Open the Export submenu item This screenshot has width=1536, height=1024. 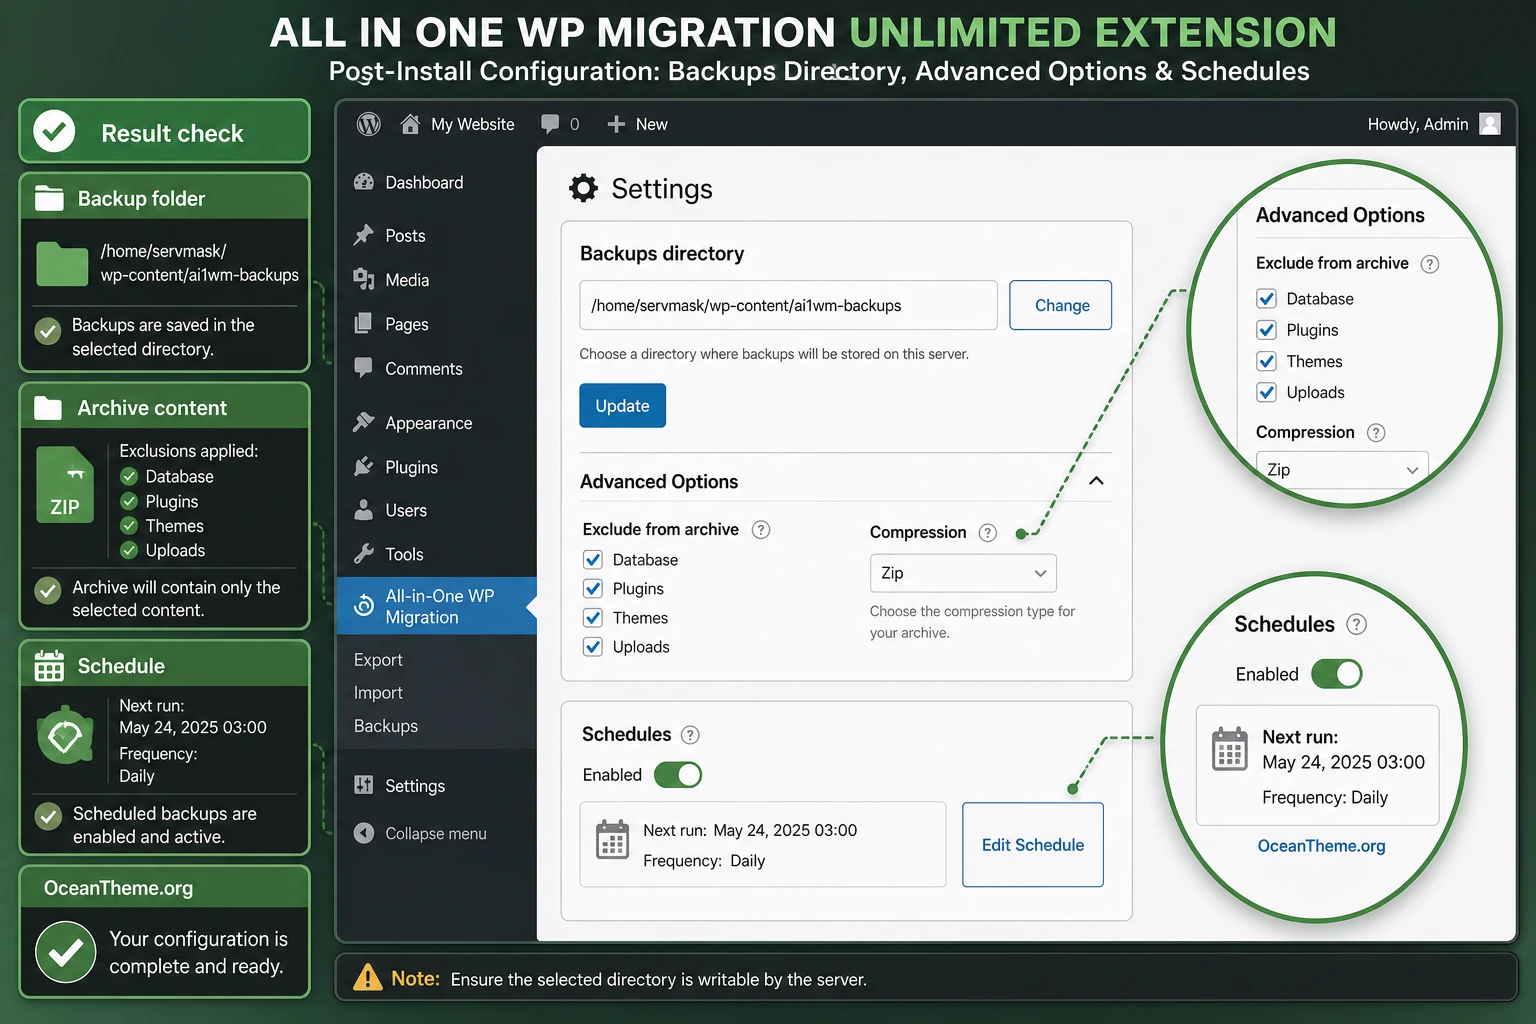pos(378,660)
